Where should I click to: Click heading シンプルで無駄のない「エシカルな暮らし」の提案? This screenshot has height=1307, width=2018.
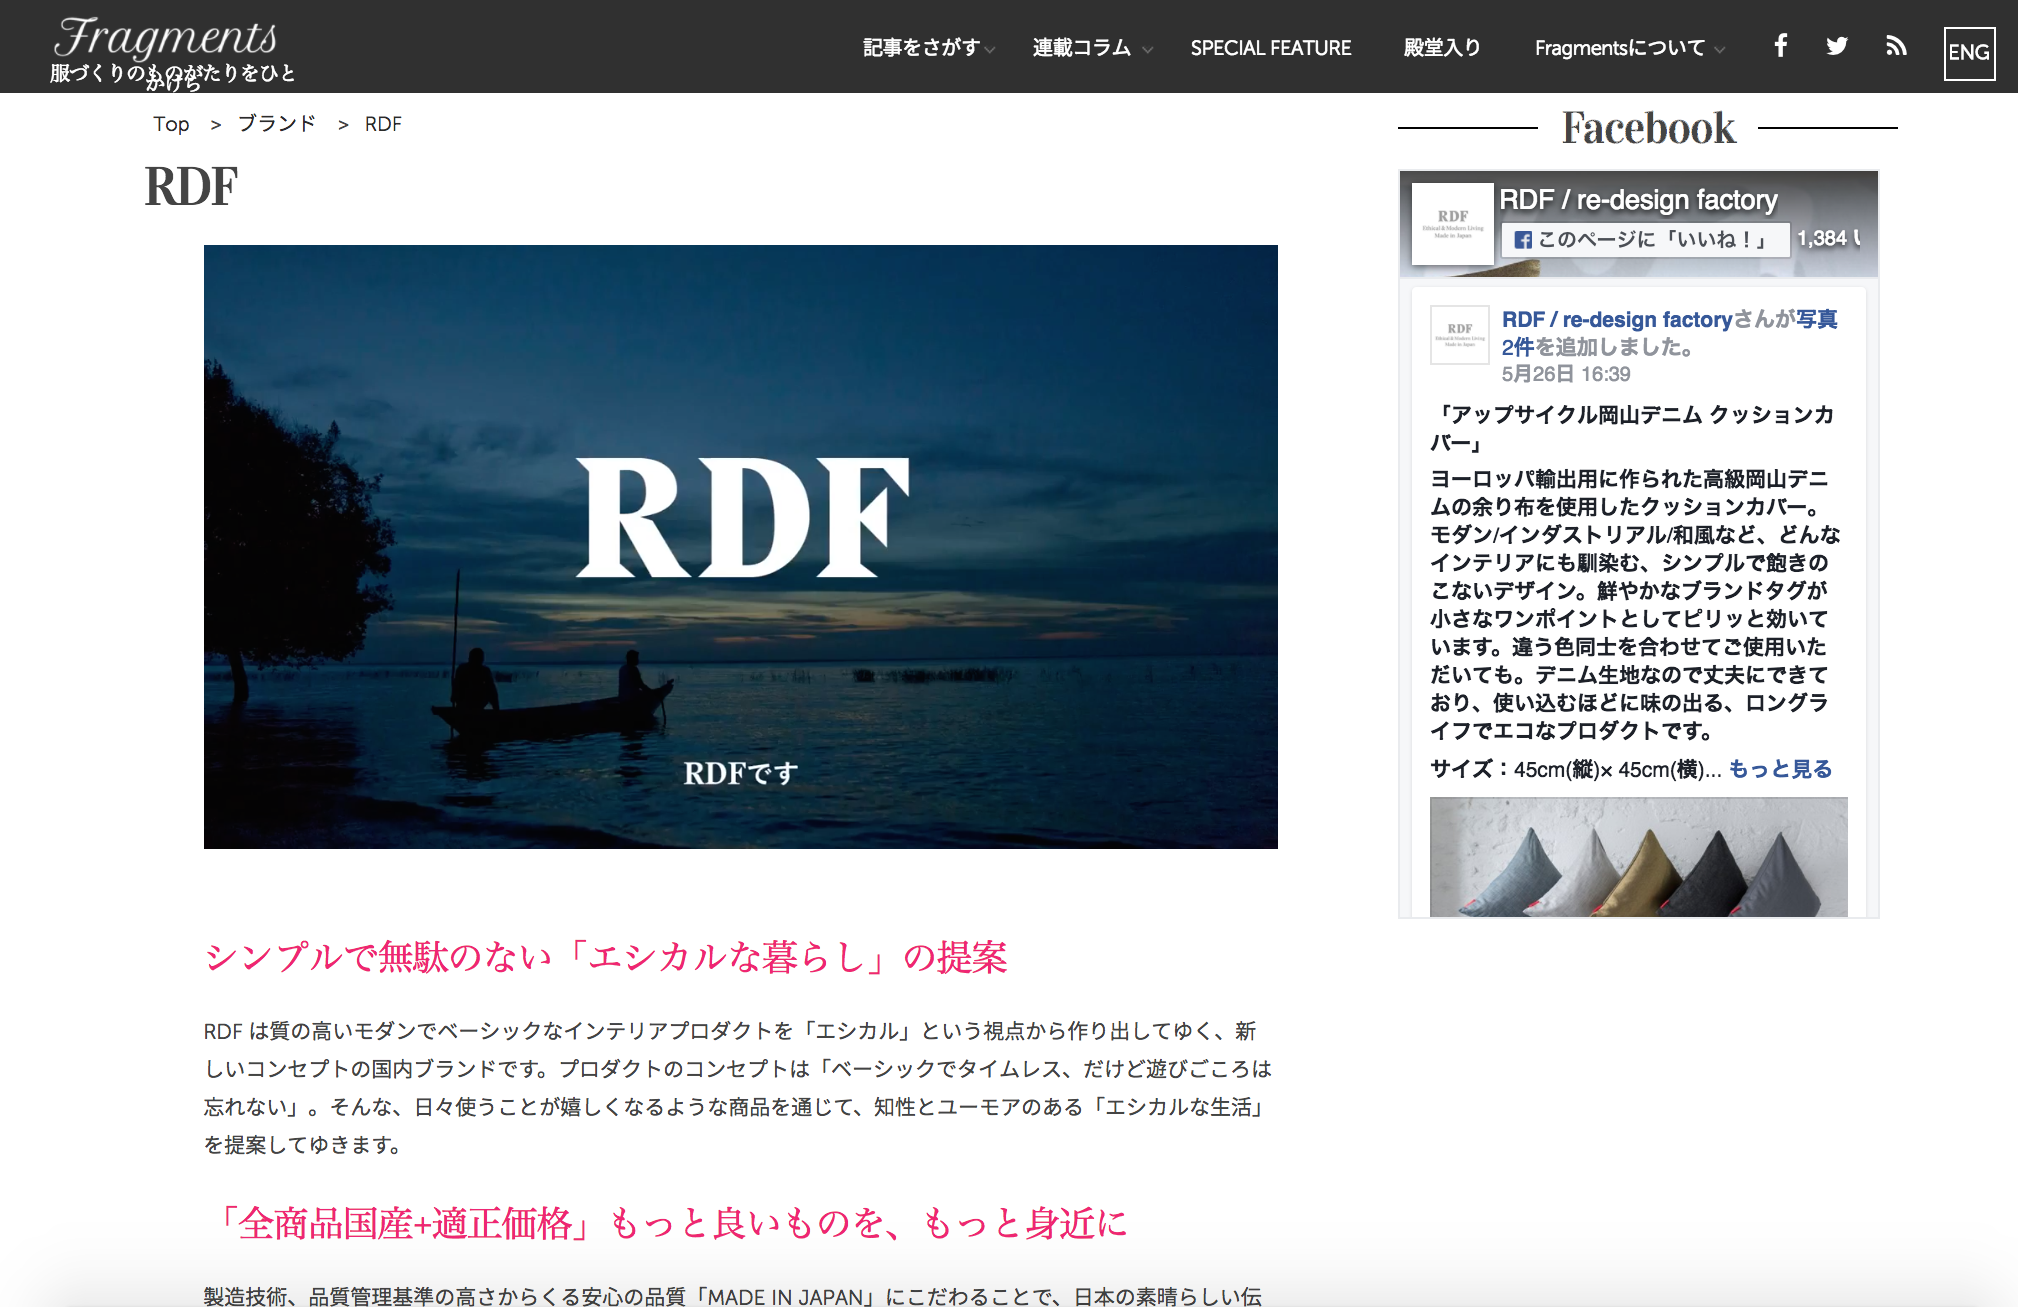[x=606, y=957]
